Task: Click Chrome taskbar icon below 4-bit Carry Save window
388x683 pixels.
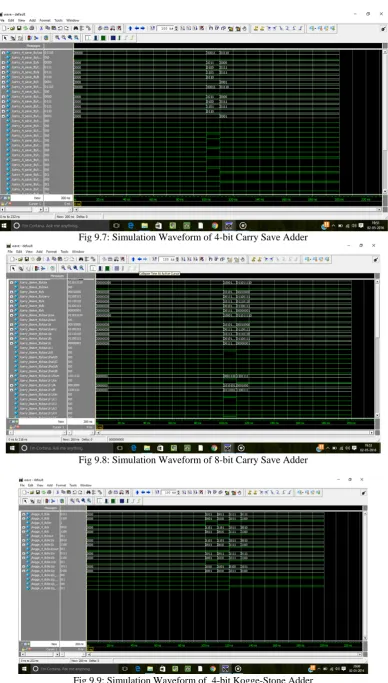Action: (x=215, y=226)
